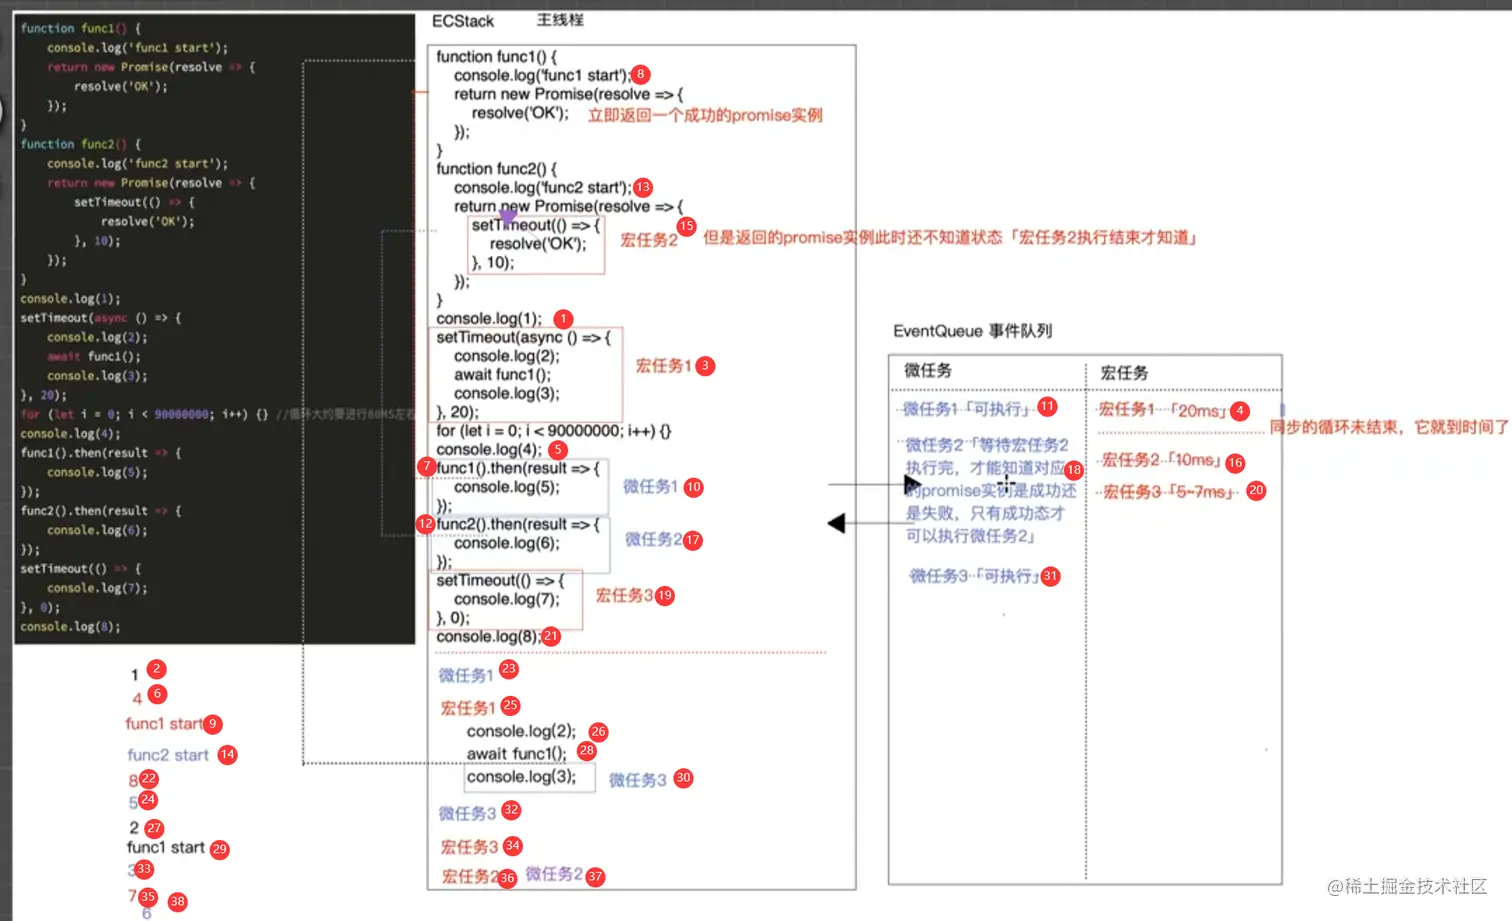Click marker 15 on the setTimeout 宏任务2 block
Image resolution: width=1512 pixels, height=921 pixels.
click(x=686, y=226)
